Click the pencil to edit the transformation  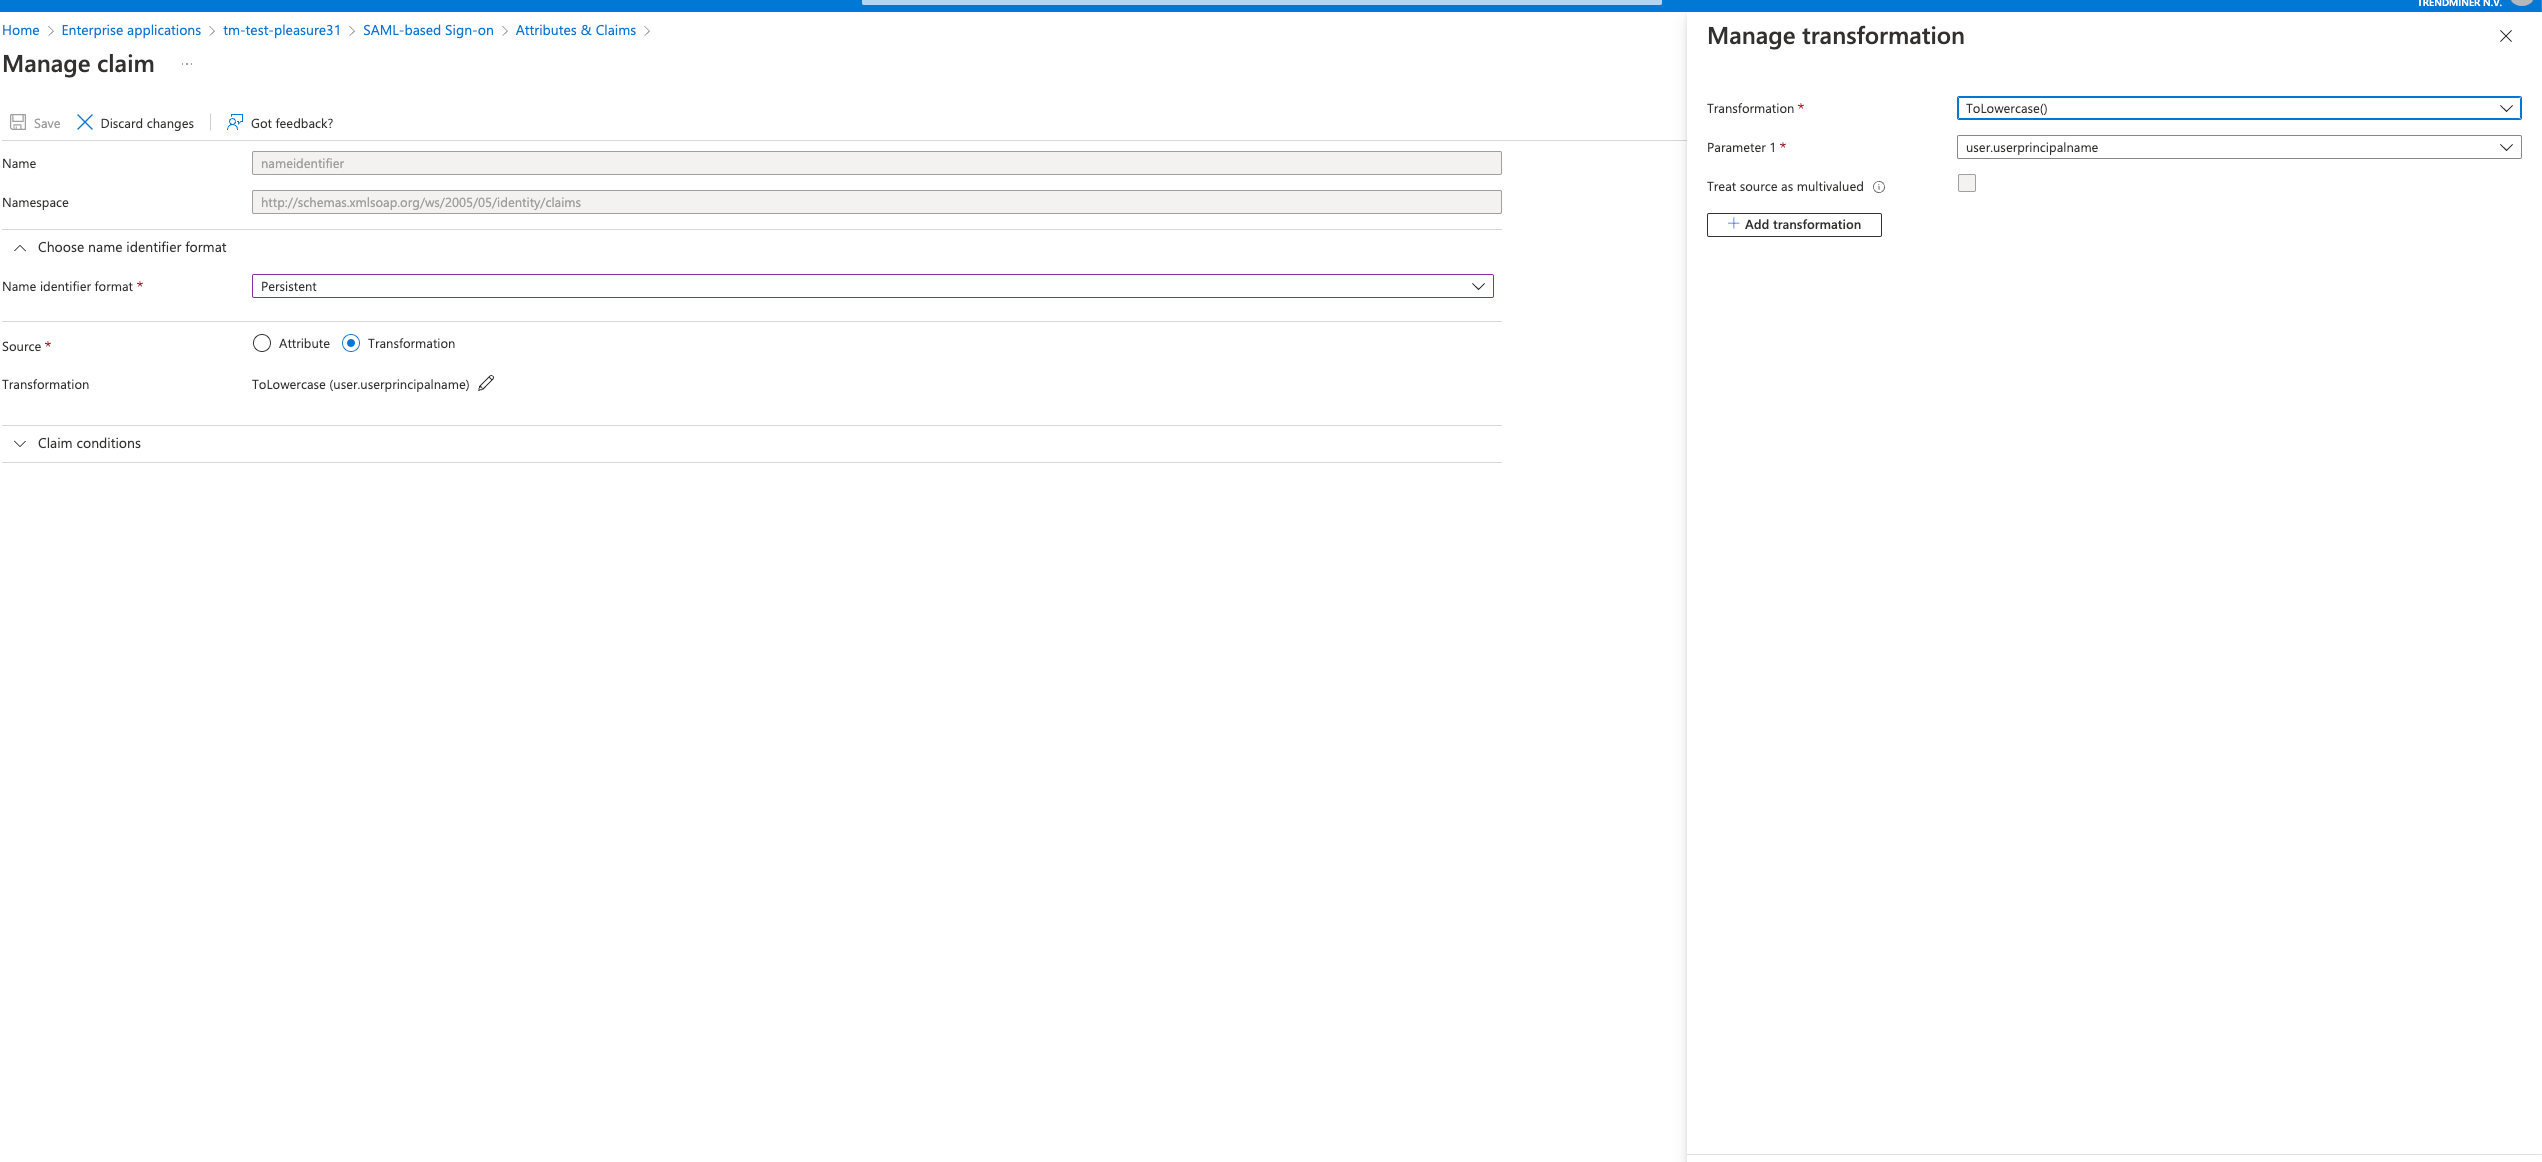[487, 383]
